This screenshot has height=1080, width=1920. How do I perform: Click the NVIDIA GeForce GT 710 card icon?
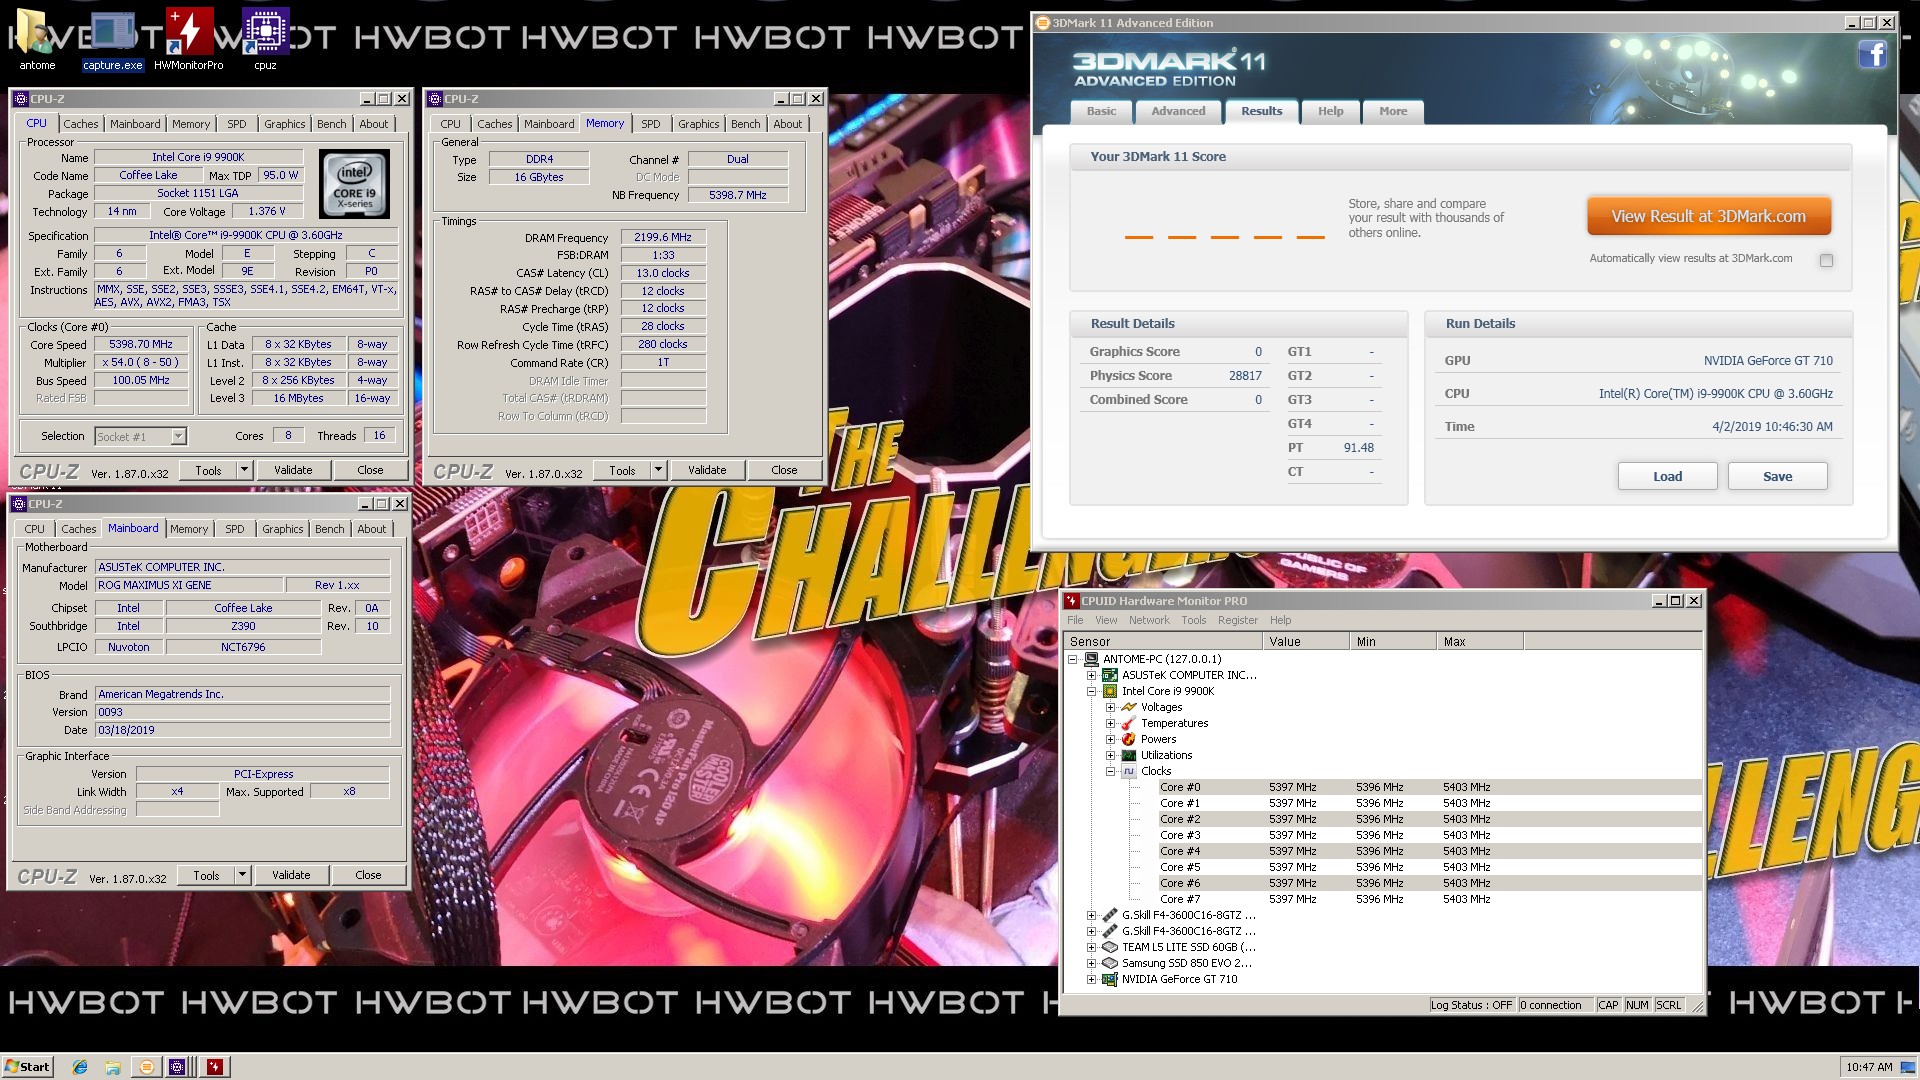1110,979
